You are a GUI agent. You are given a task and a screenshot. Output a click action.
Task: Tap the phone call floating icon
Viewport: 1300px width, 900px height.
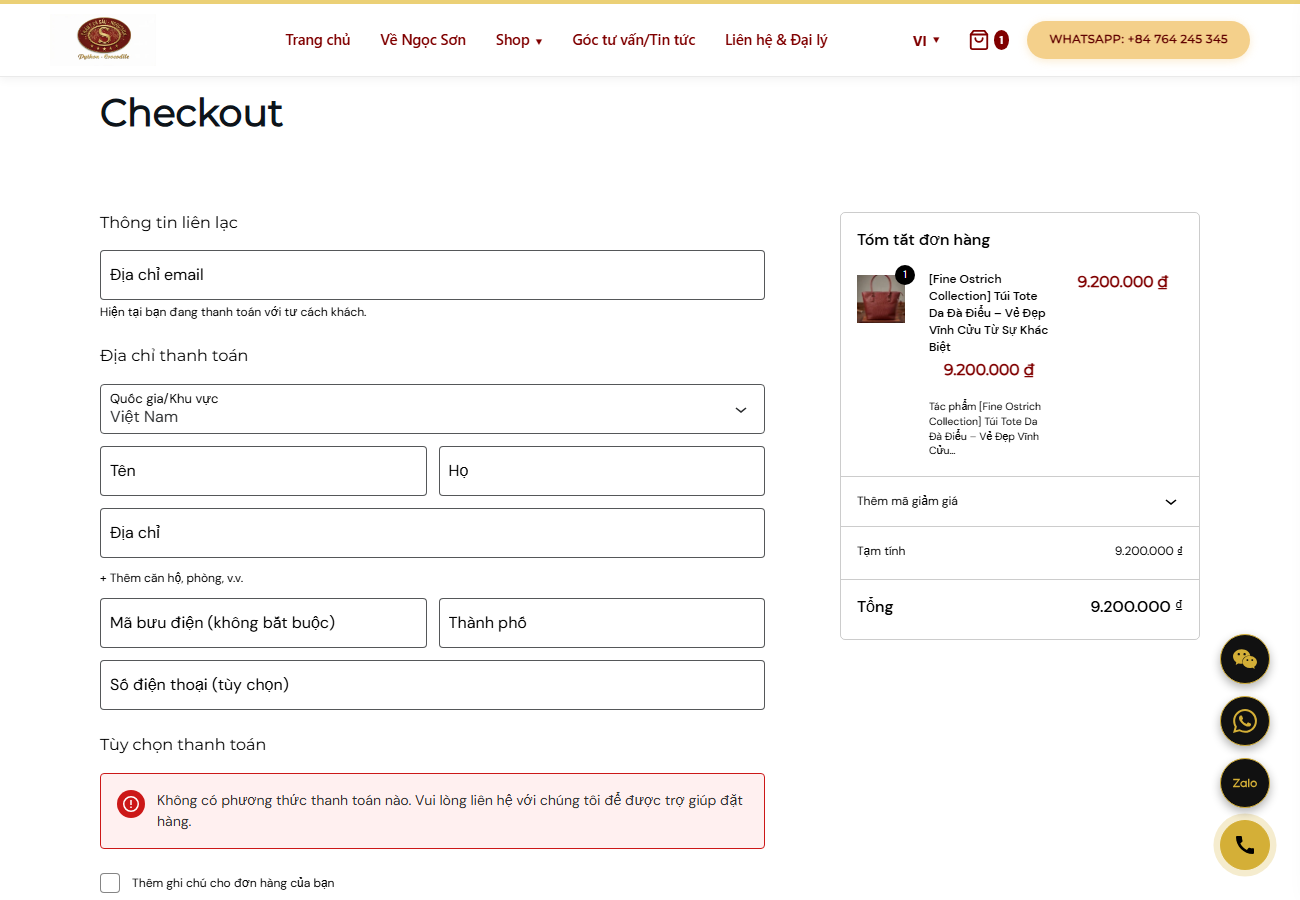tap(1245, 845)
